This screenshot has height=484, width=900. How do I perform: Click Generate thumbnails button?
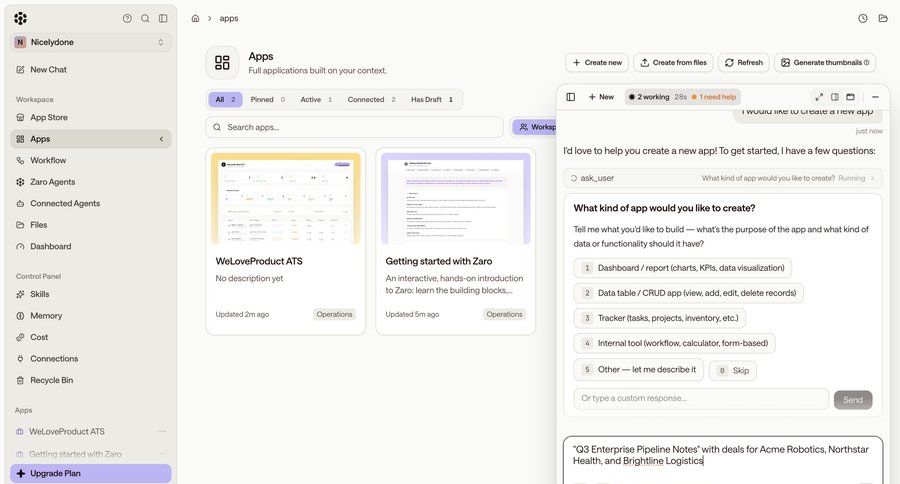point(825,63)
